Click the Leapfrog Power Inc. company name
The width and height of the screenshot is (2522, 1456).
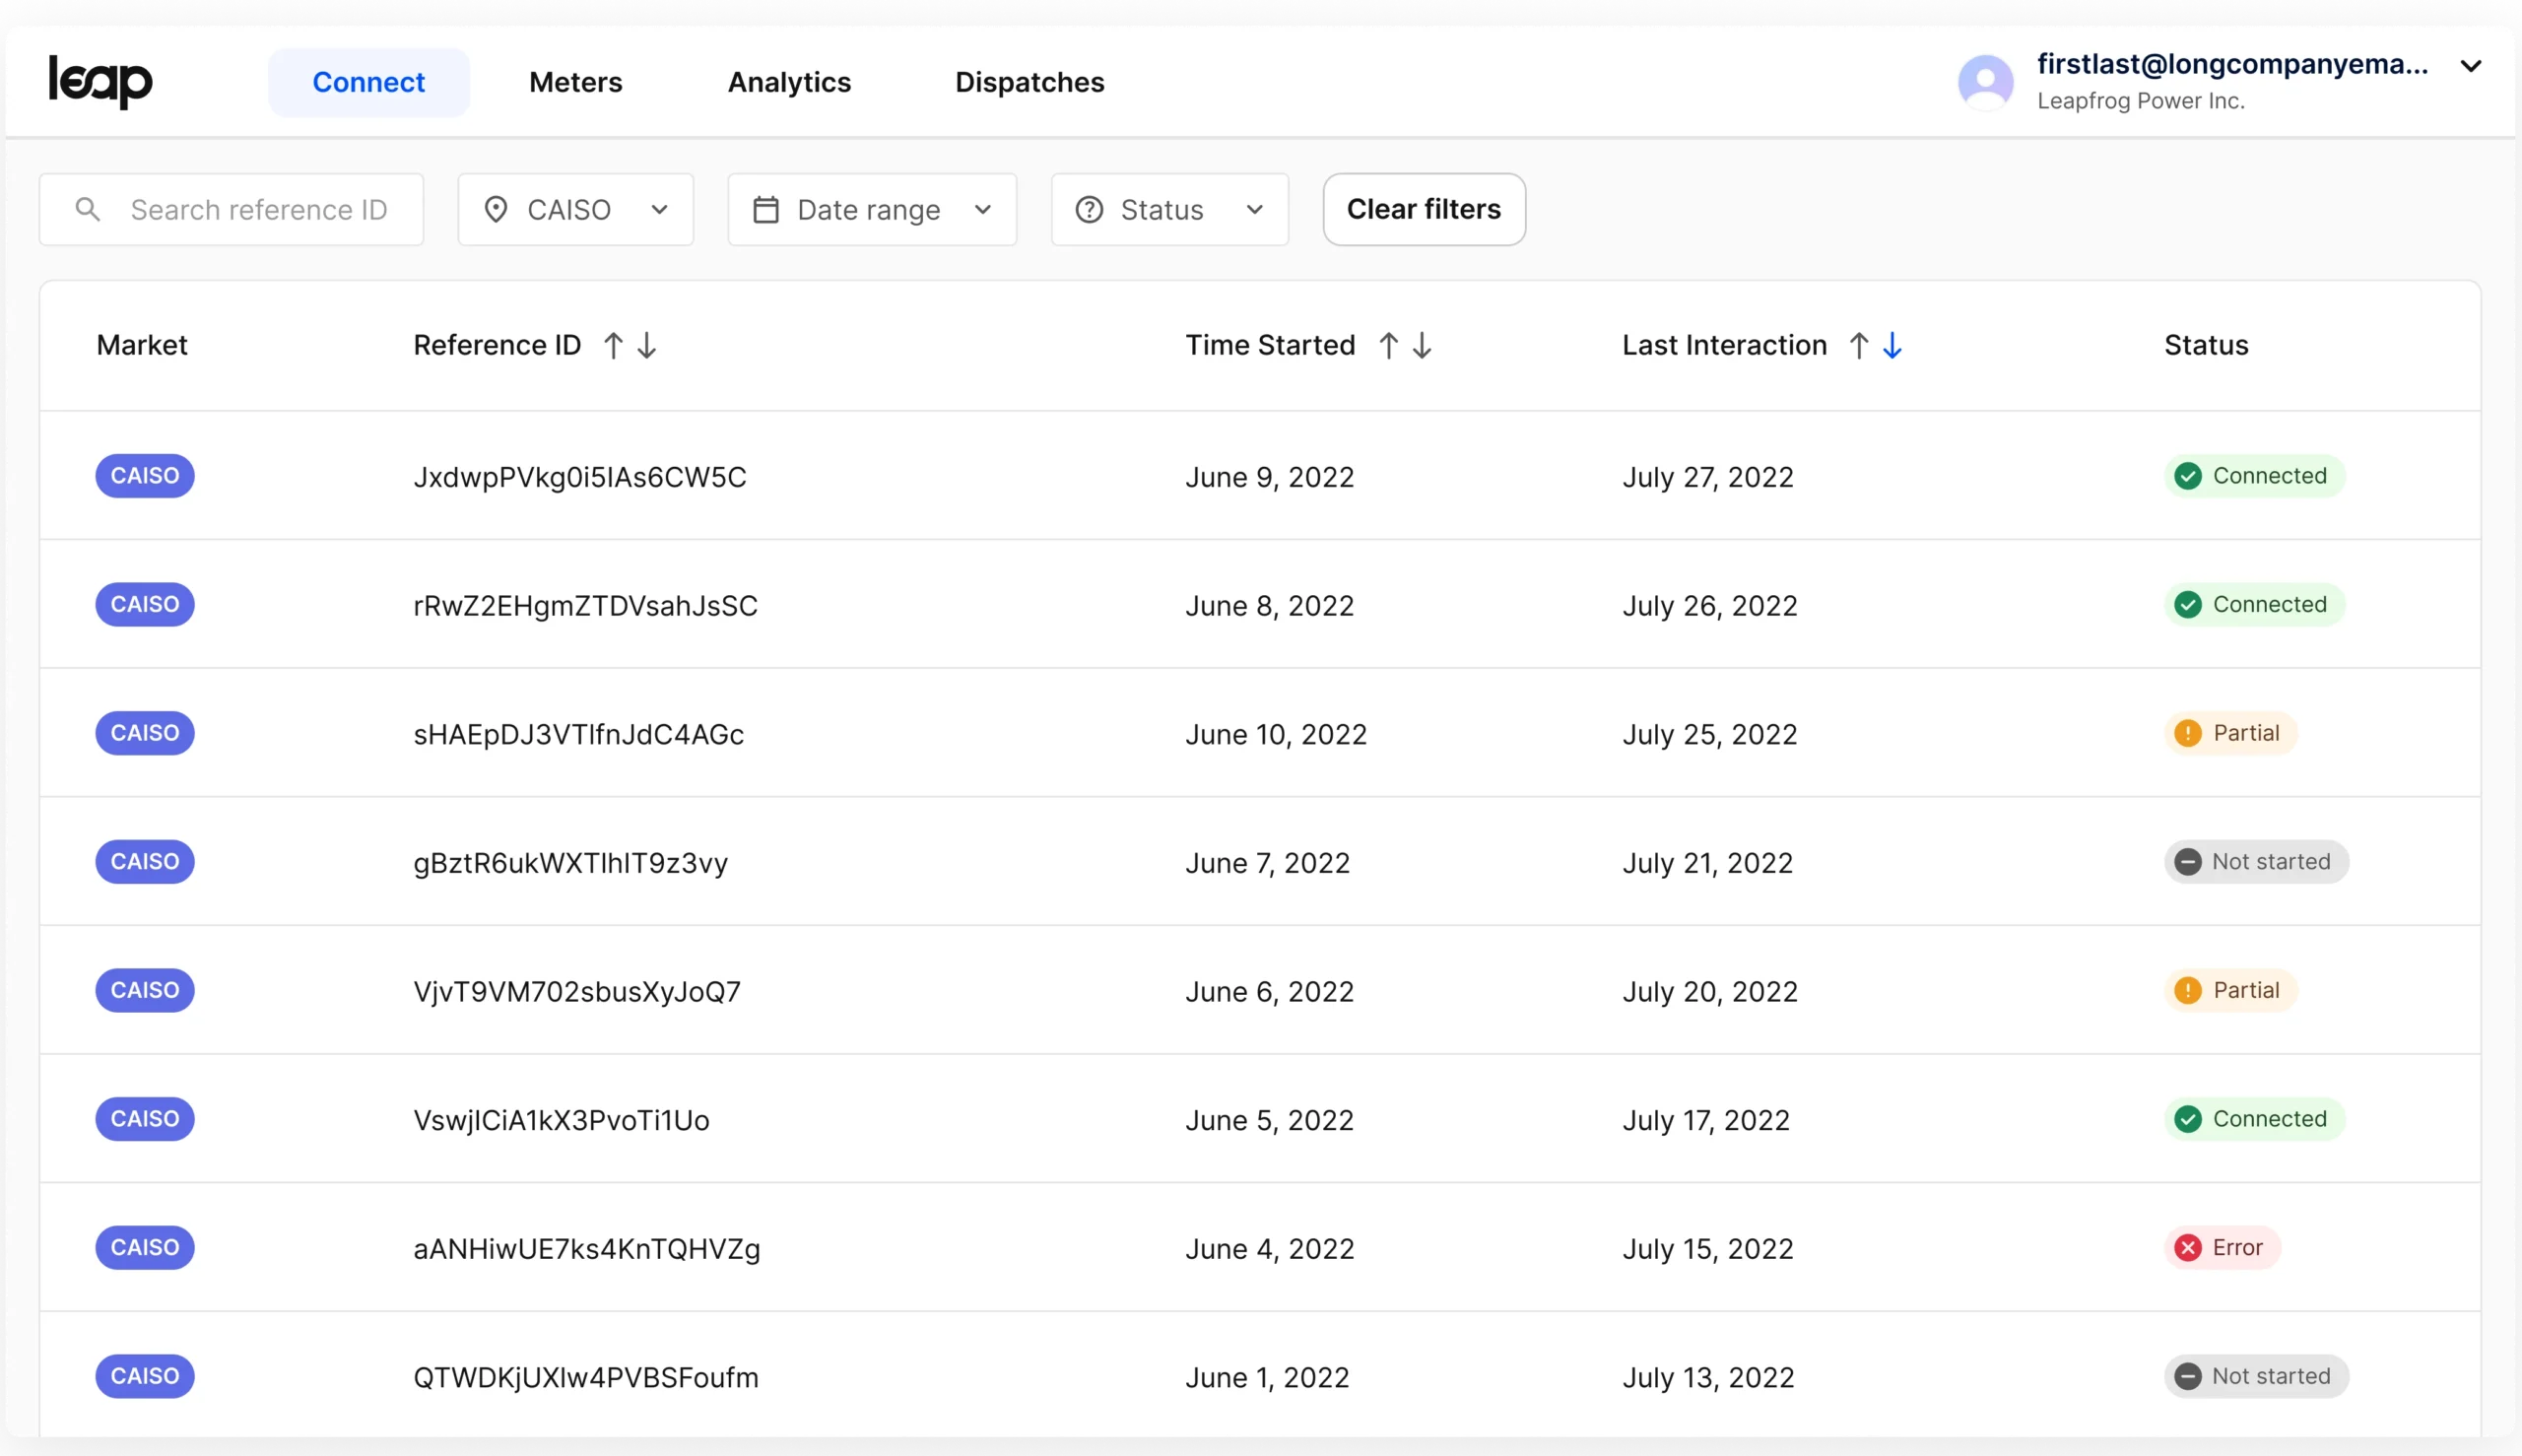[x=2141, y=101]
